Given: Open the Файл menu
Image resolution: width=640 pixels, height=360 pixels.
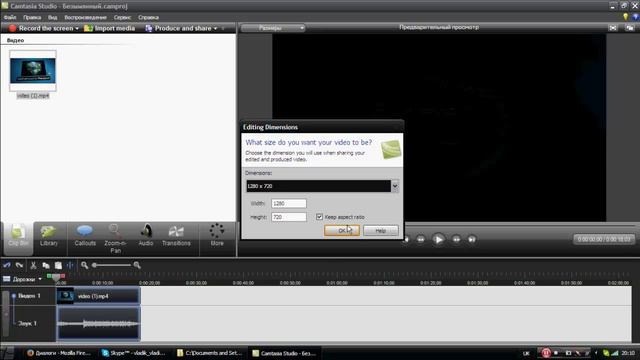Looking at the screenshot, I should pyautogui.click(x=10, y=17).
